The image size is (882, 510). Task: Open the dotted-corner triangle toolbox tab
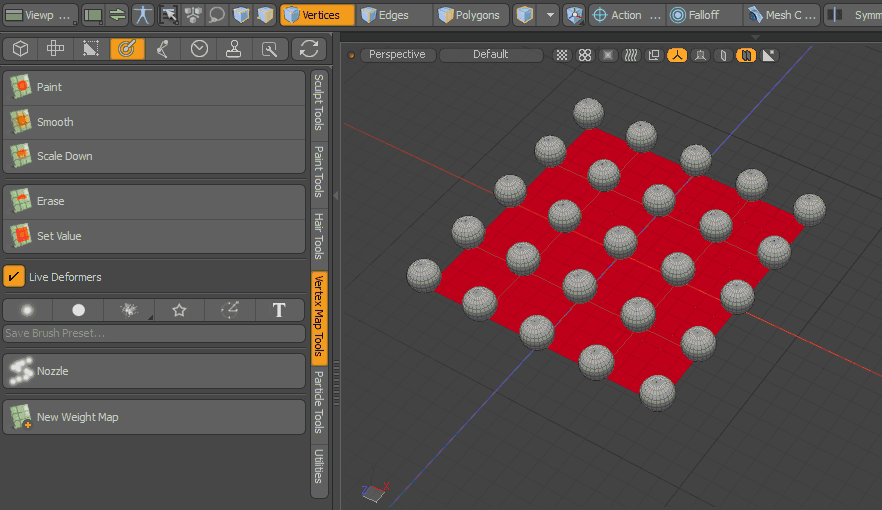[91, 49]
